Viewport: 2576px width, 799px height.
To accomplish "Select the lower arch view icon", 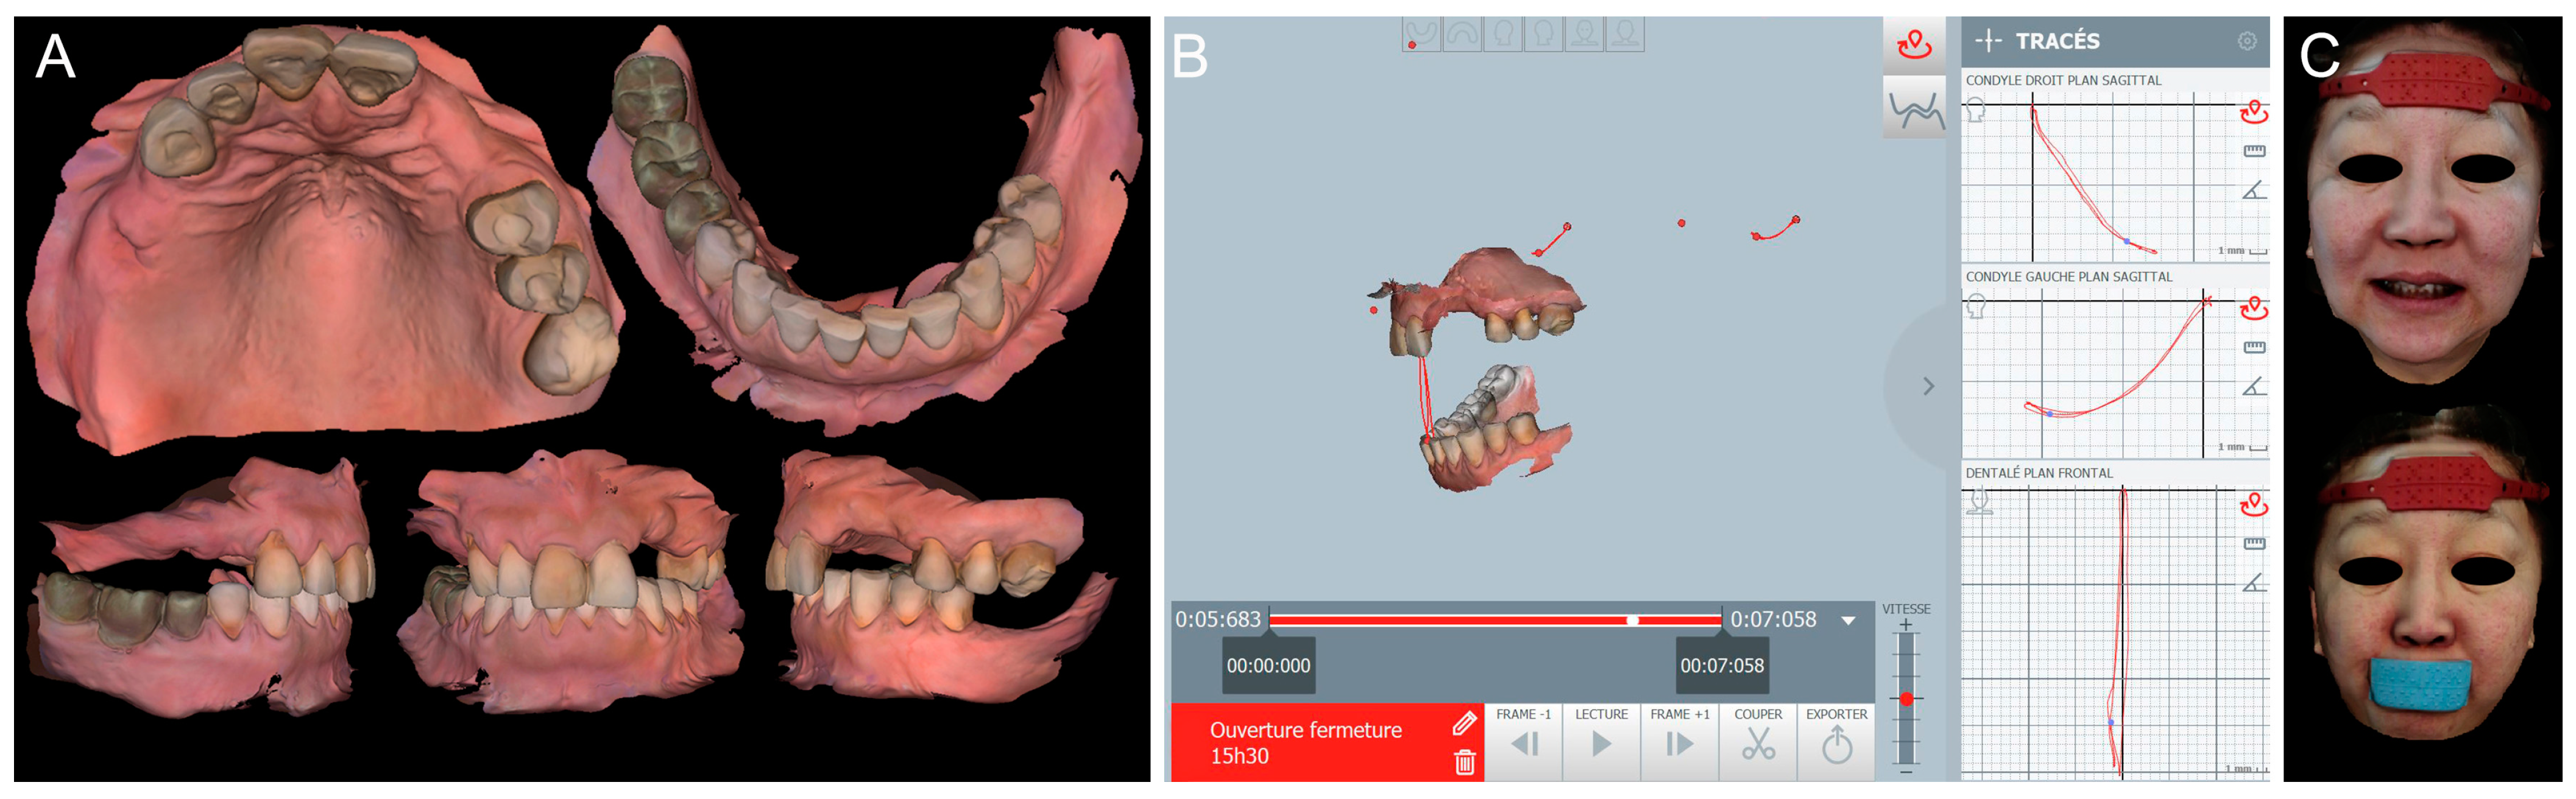I will pyautogui.click(x=1422, y=35).
